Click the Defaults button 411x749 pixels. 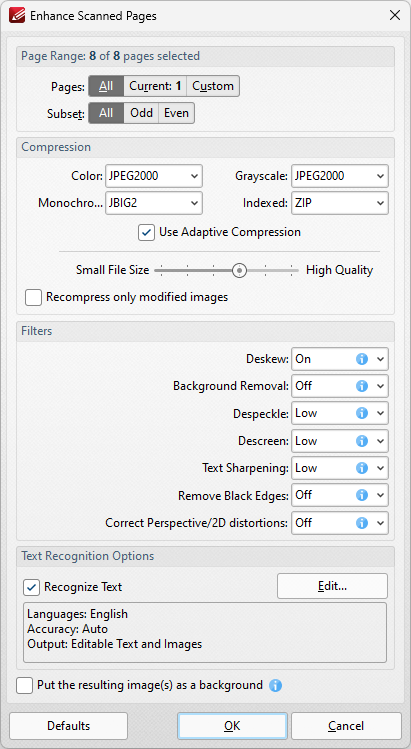68,726
